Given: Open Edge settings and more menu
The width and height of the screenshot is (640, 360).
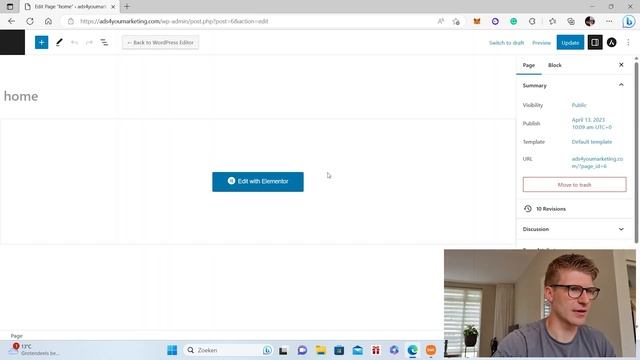Looking at the screenshot, I should (x=609, y=21).
